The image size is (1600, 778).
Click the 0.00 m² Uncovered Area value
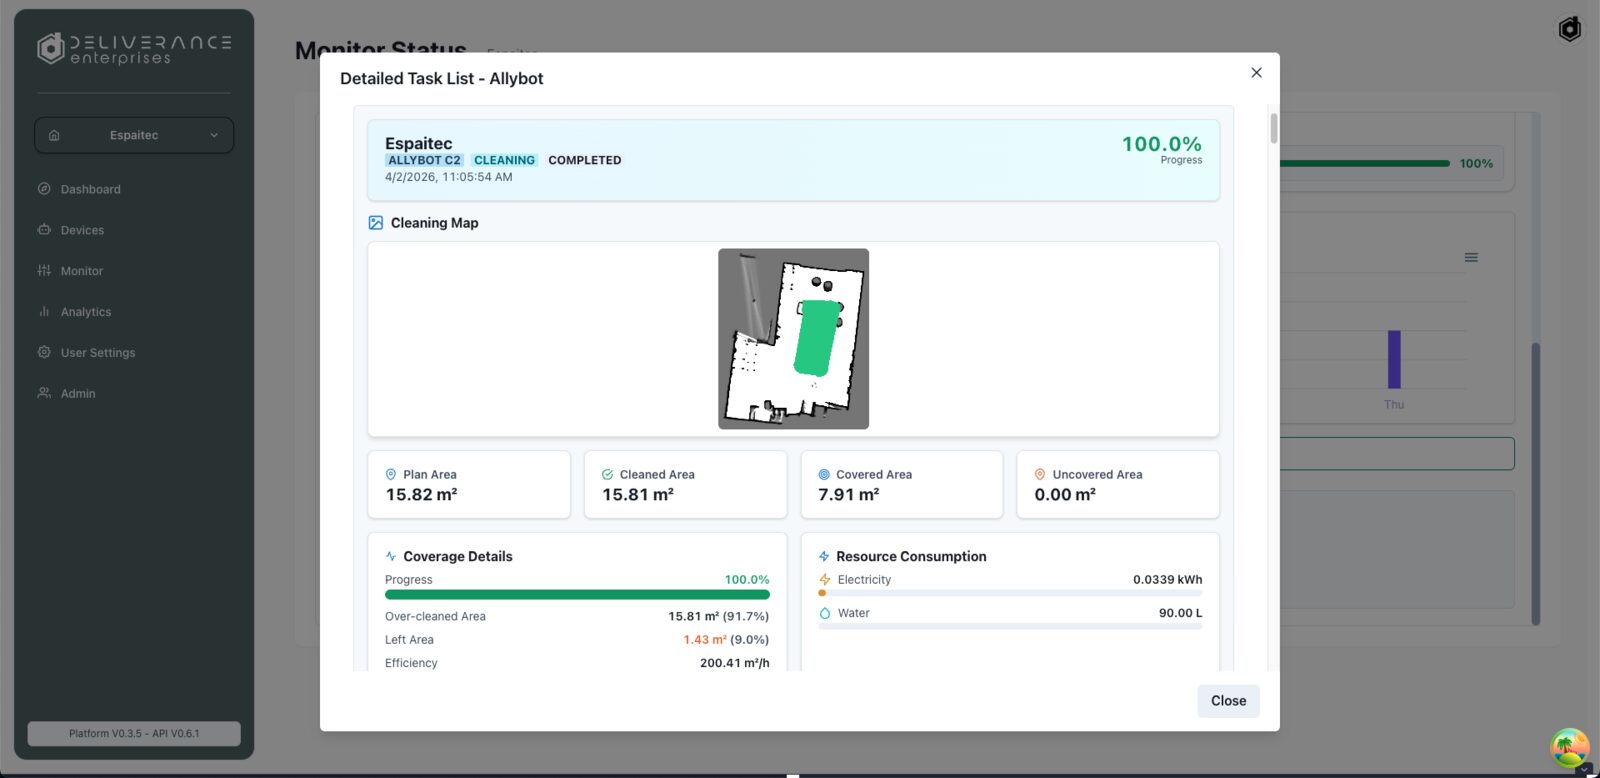[x=1065, y=495]
